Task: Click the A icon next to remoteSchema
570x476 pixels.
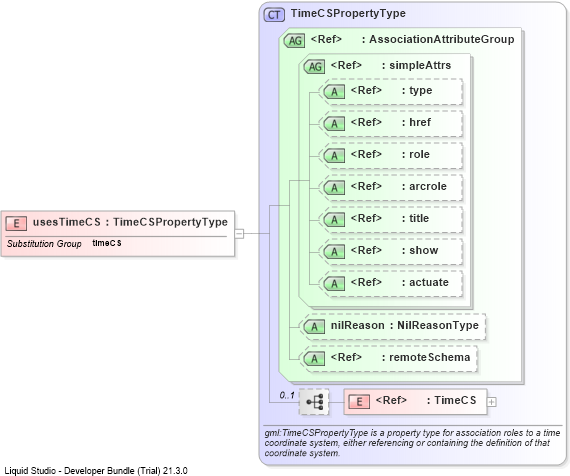Action: point(314,359)
